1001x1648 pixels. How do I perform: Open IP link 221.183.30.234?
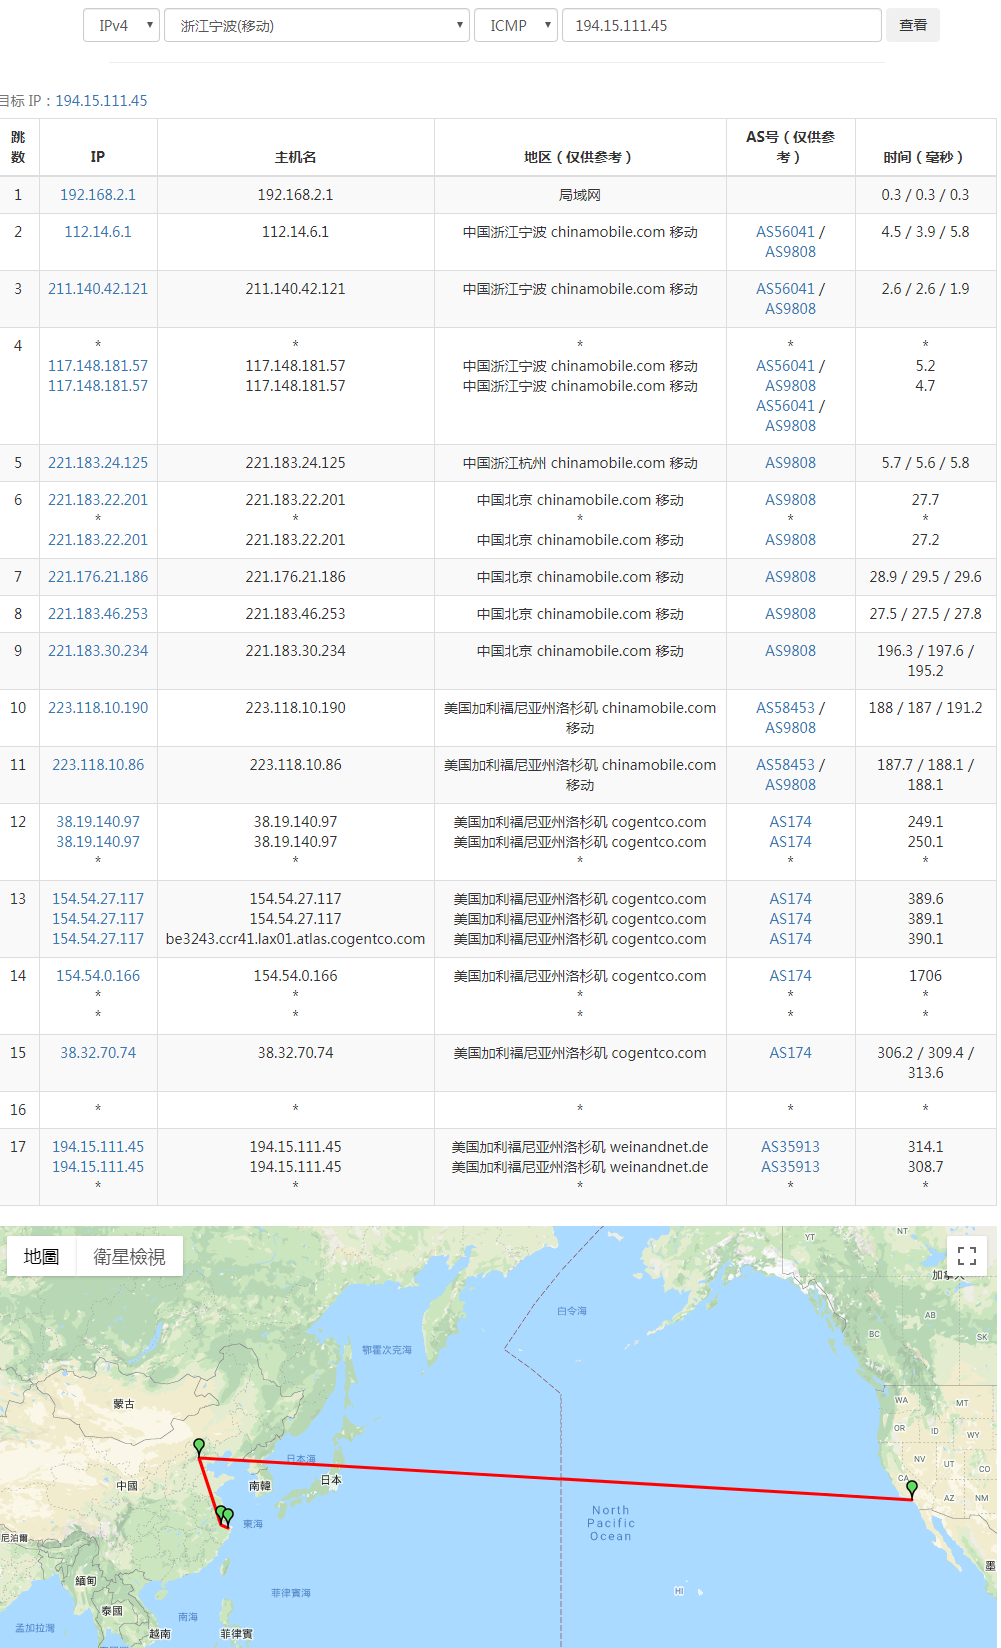click(98, 651)
